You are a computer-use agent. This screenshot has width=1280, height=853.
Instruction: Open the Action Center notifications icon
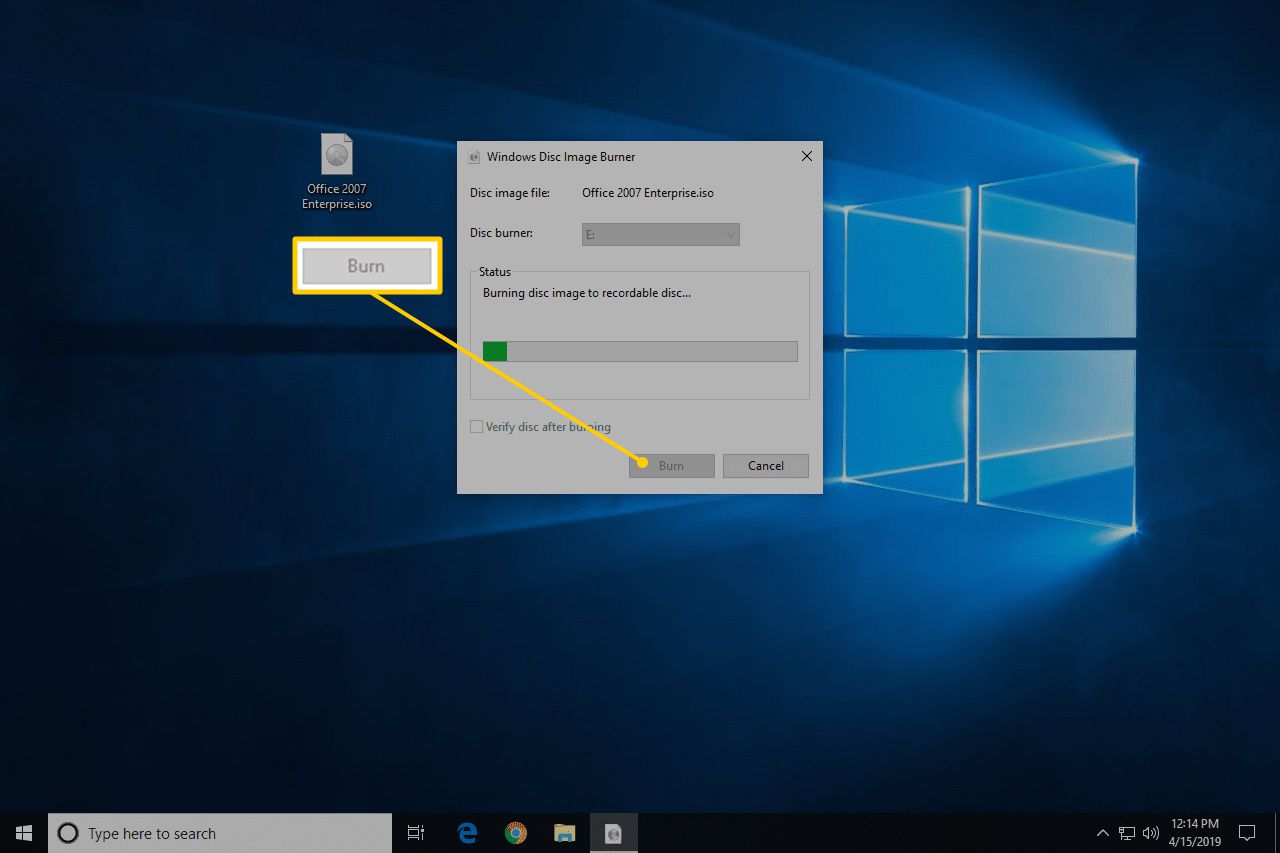pyautogui.click(x=1247, y=833)
